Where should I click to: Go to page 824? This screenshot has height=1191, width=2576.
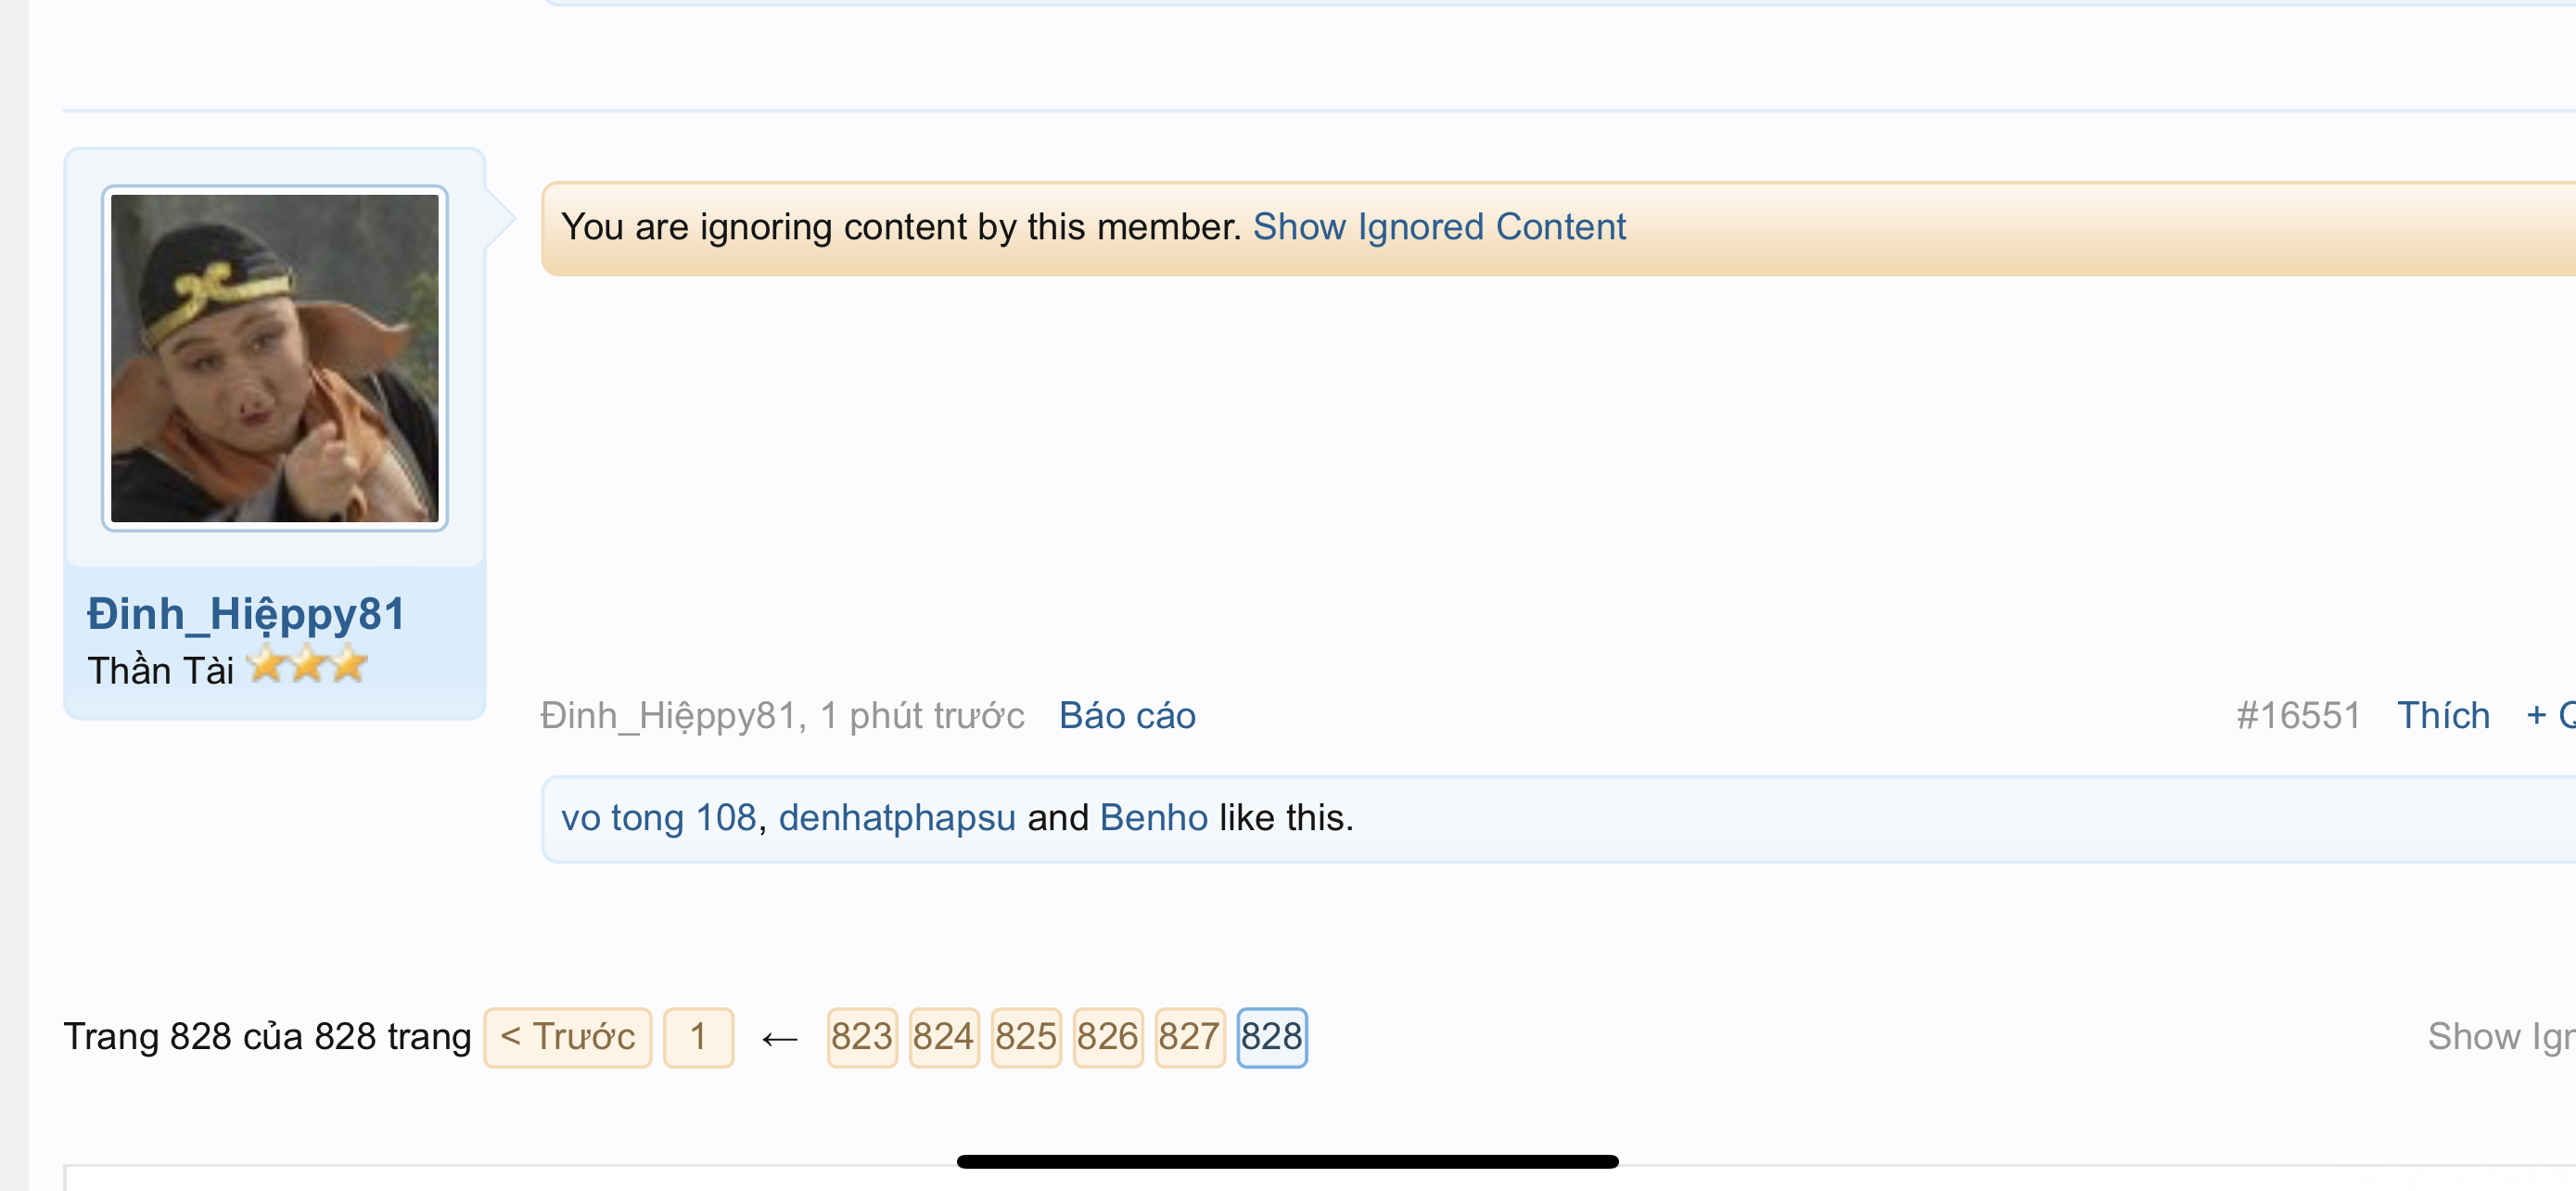click(x=943, y=1037)
